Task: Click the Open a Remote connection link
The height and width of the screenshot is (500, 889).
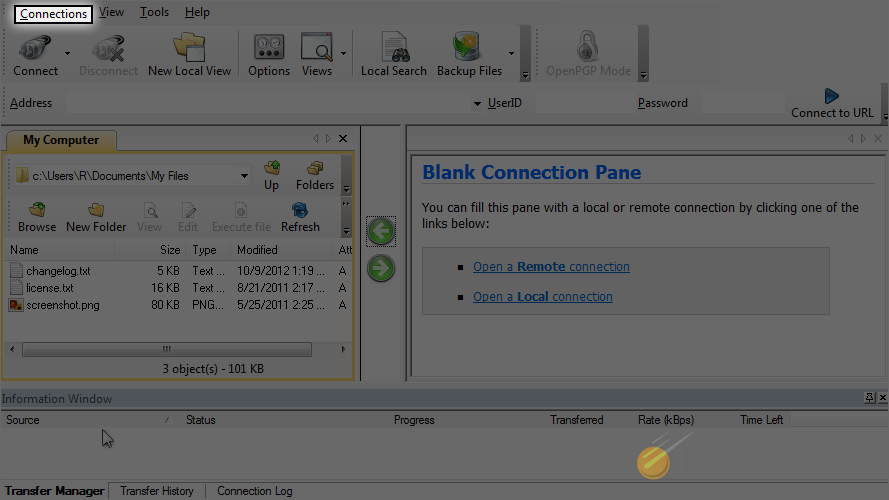Action: 551,267
